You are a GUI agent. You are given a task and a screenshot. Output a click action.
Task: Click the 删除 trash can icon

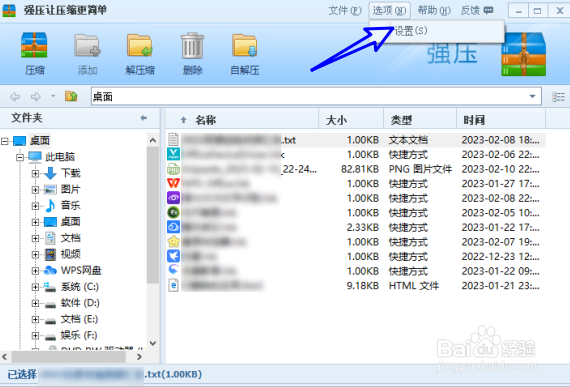point(193,45)
